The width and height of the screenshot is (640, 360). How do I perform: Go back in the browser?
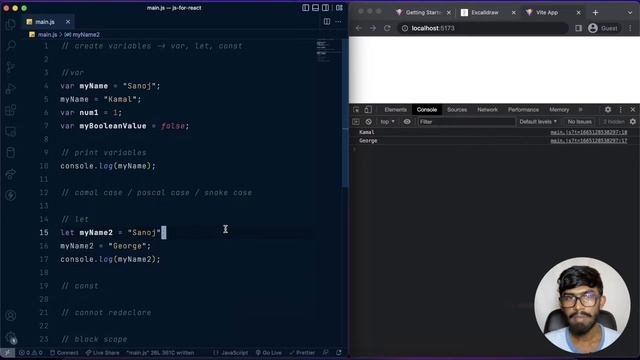click(x=358, y=28)
